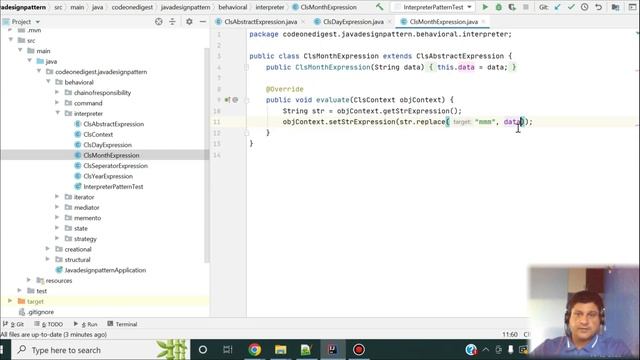Switch to ClsAbstractExpression.java tab
The image size is (640, 360).
(x=260, y=22)
